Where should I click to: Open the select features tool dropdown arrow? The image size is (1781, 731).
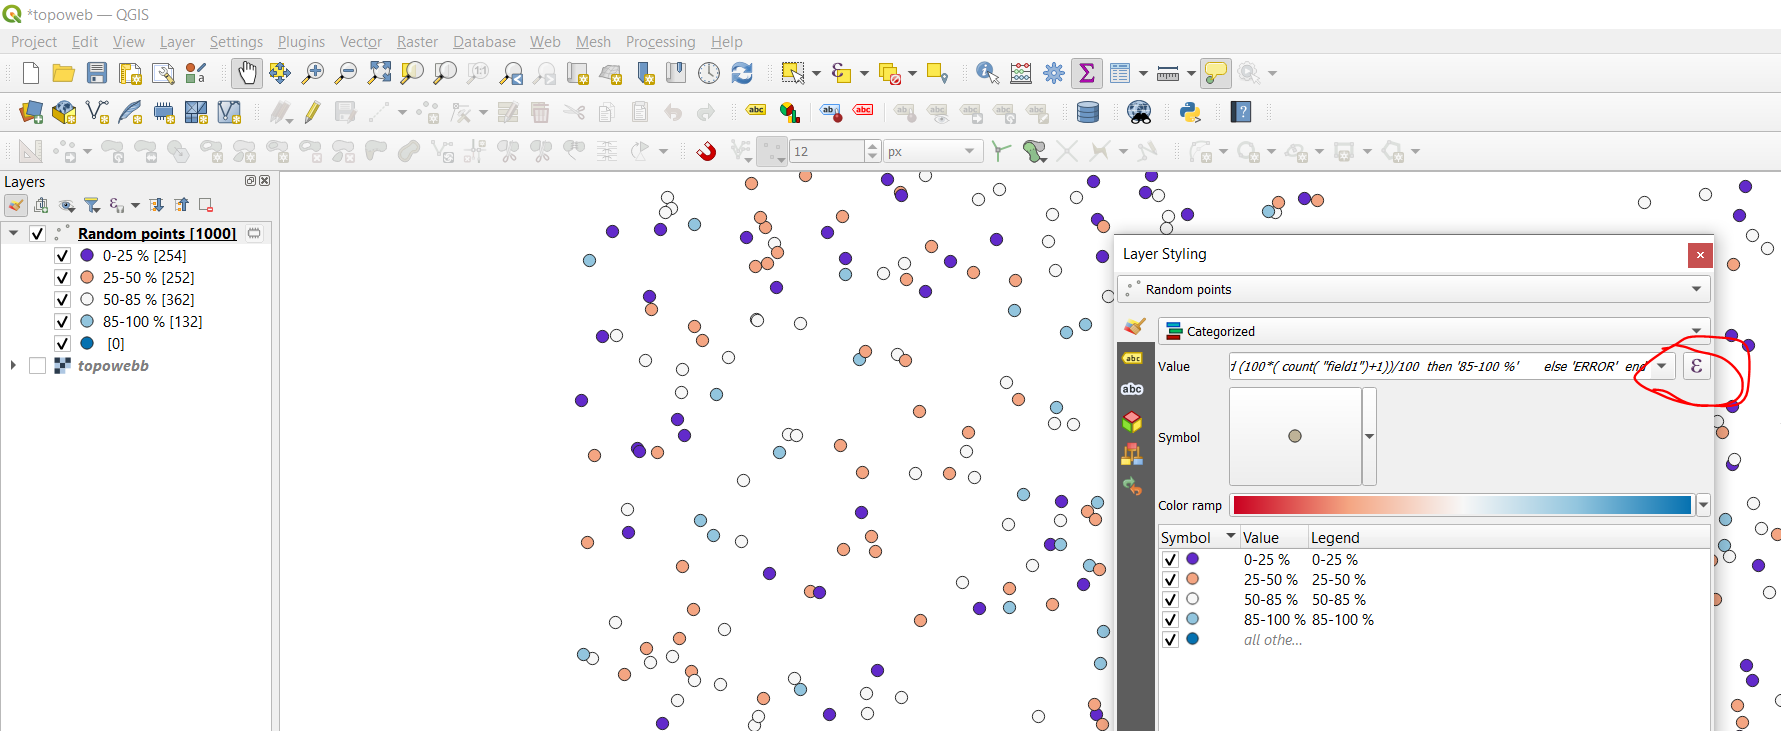click(x=816, y=73)
